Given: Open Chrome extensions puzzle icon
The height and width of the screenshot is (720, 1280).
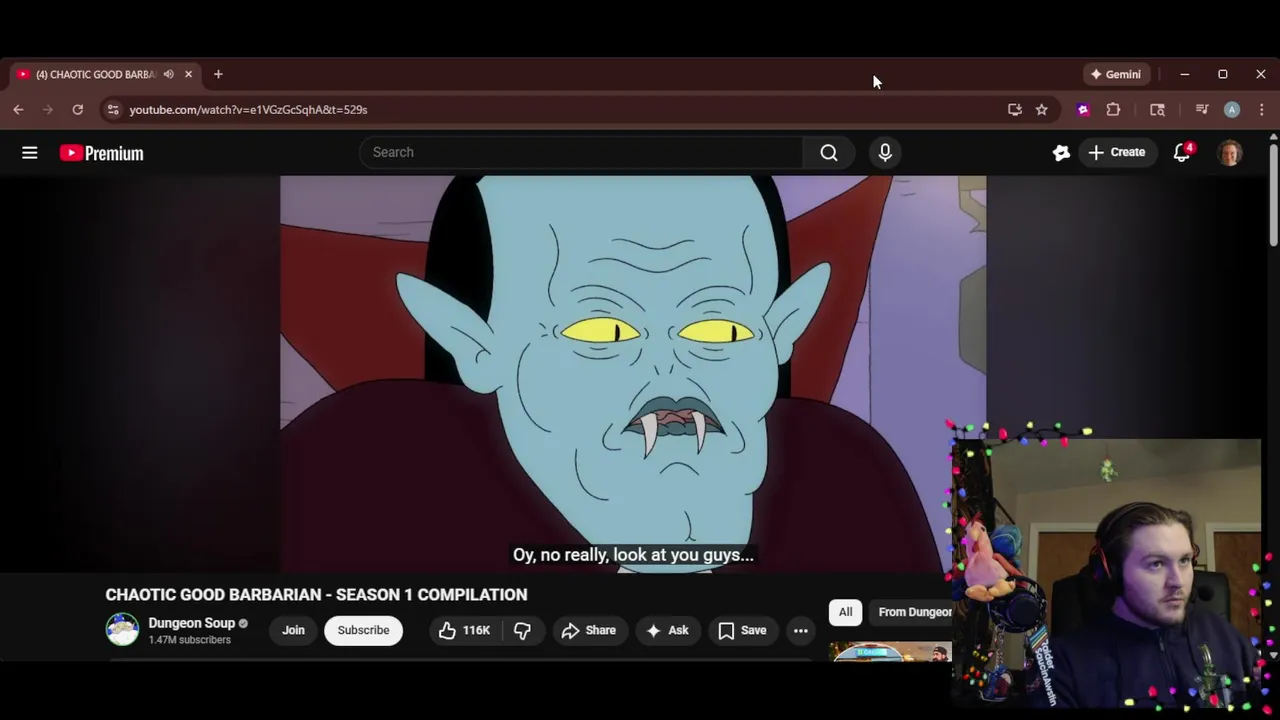Looking at the screenshot, I should pyautogui.click(x=1113, y=110).
